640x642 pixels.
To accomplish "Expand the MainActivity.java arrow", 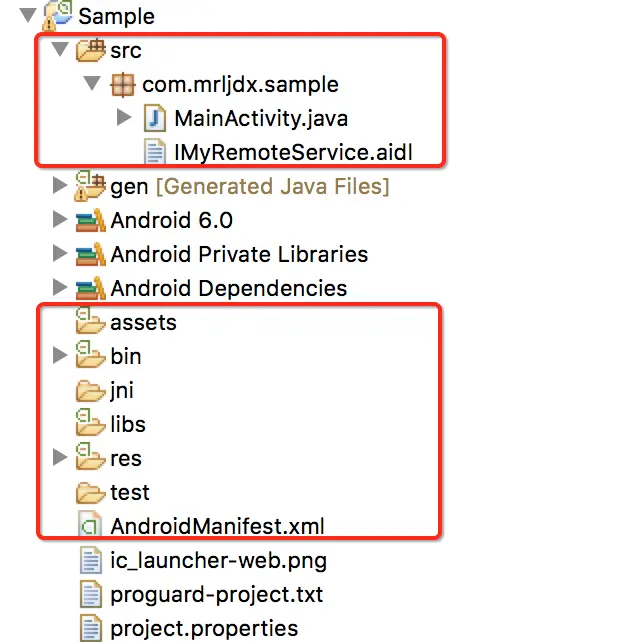I will tap(124, 118).
